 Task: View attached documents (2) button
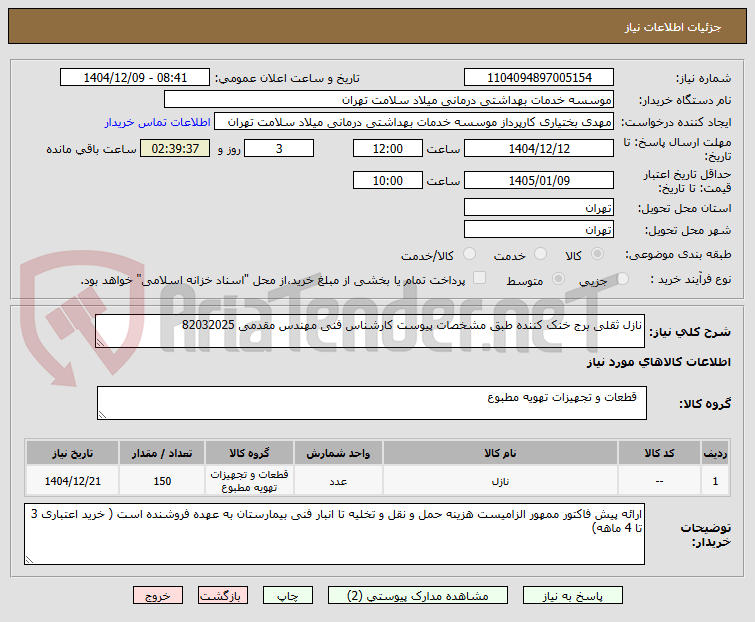pos(417,596)
